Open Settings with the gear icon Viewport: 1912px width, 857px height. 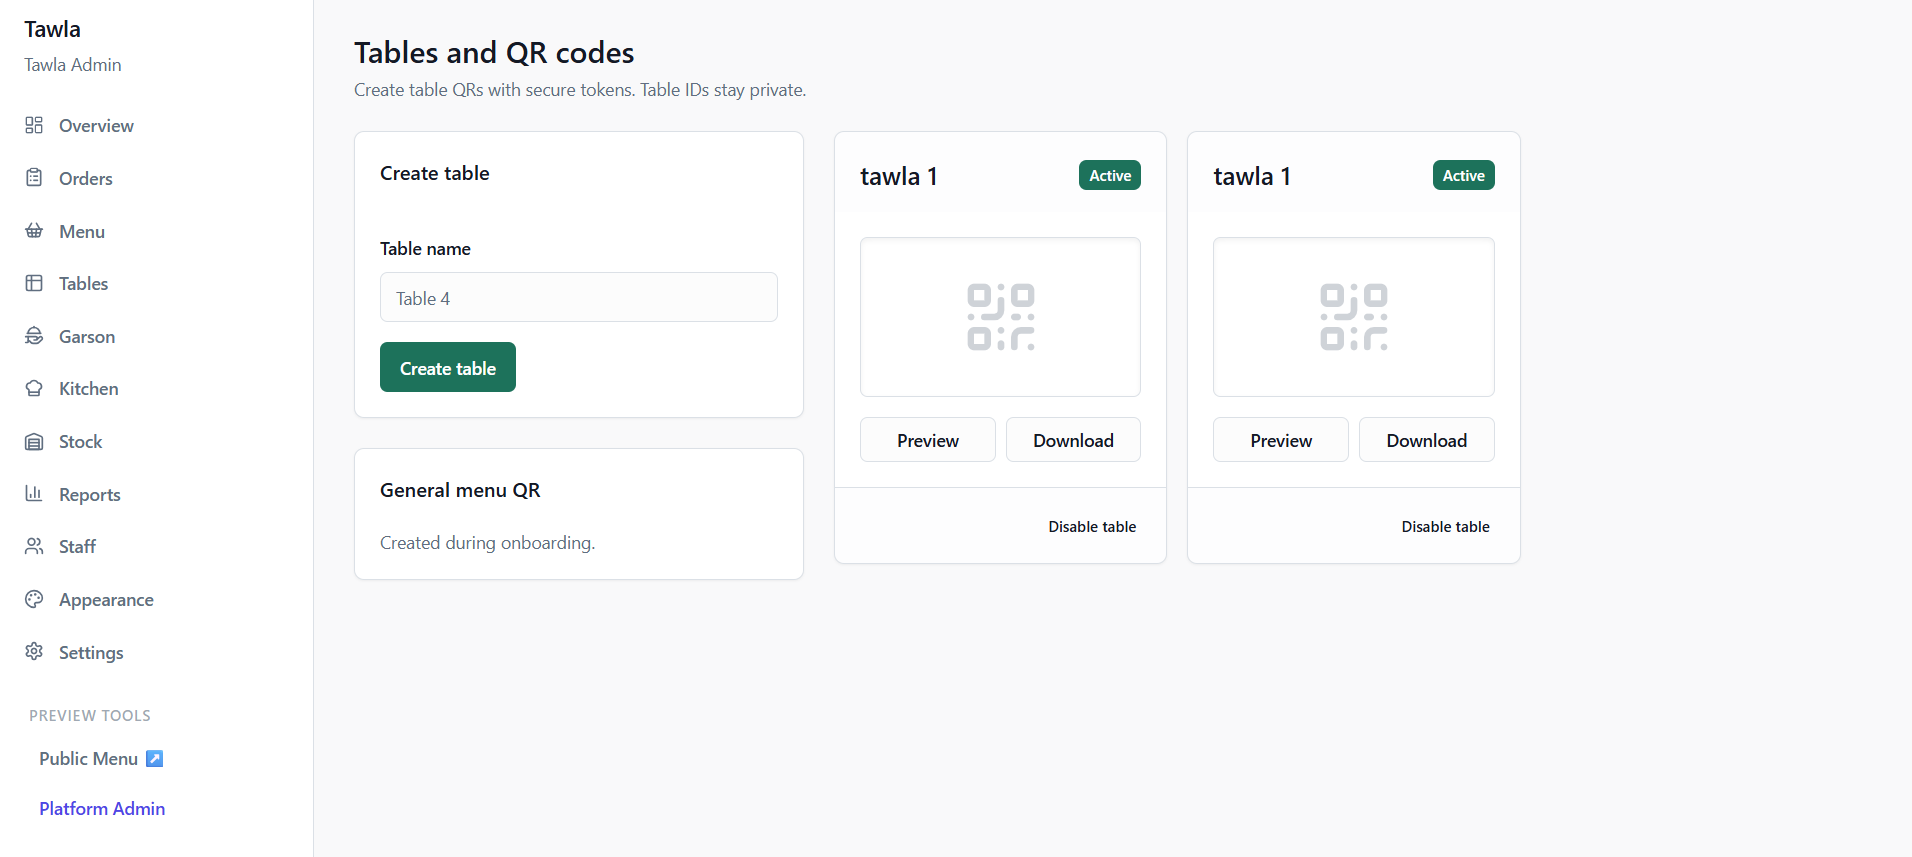[34, 652]
